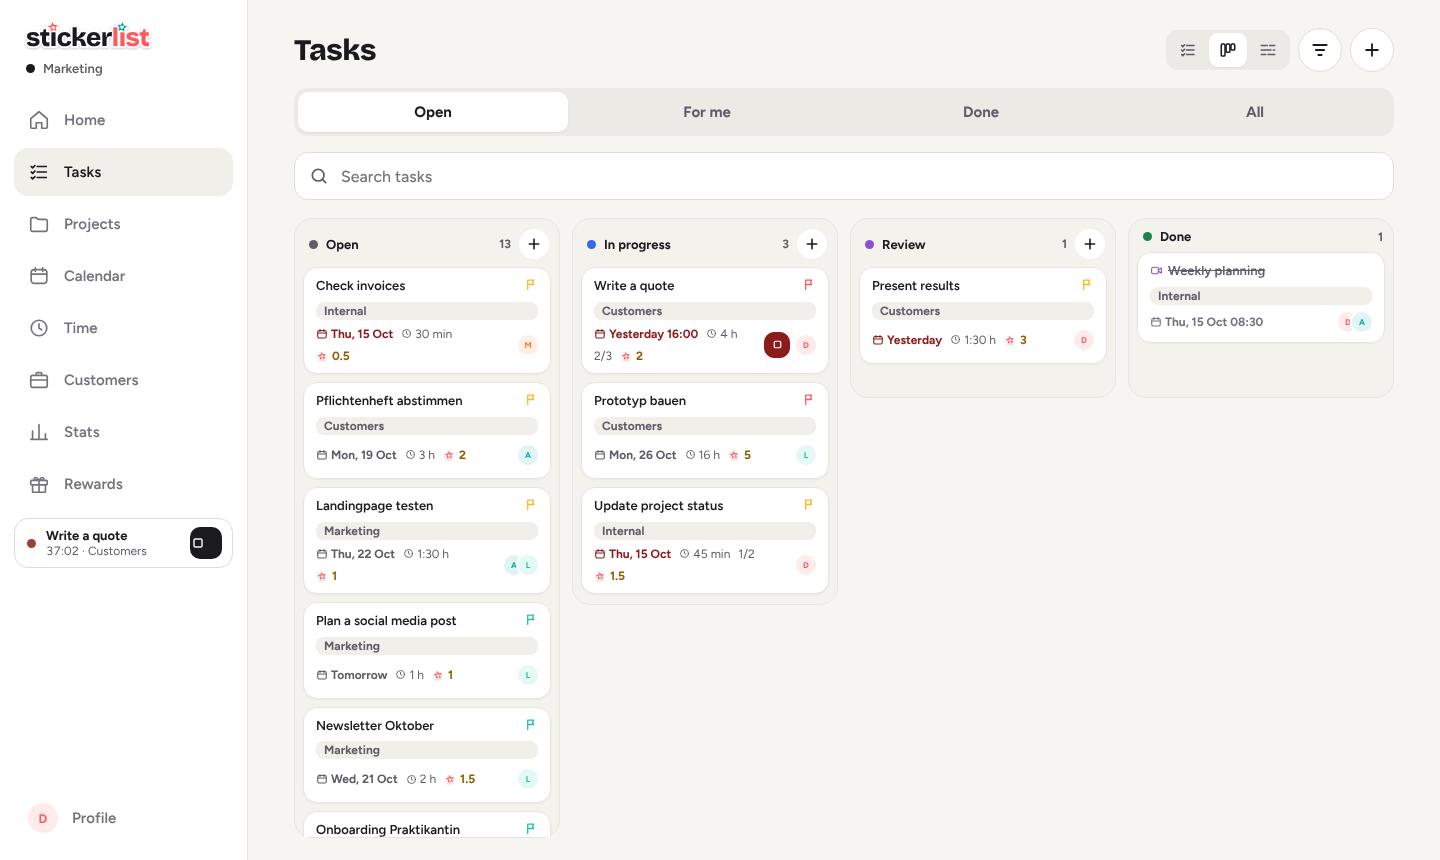
Task: Open the Landingpage testen task
Action: pyautogui.click(x=427, y=540)
